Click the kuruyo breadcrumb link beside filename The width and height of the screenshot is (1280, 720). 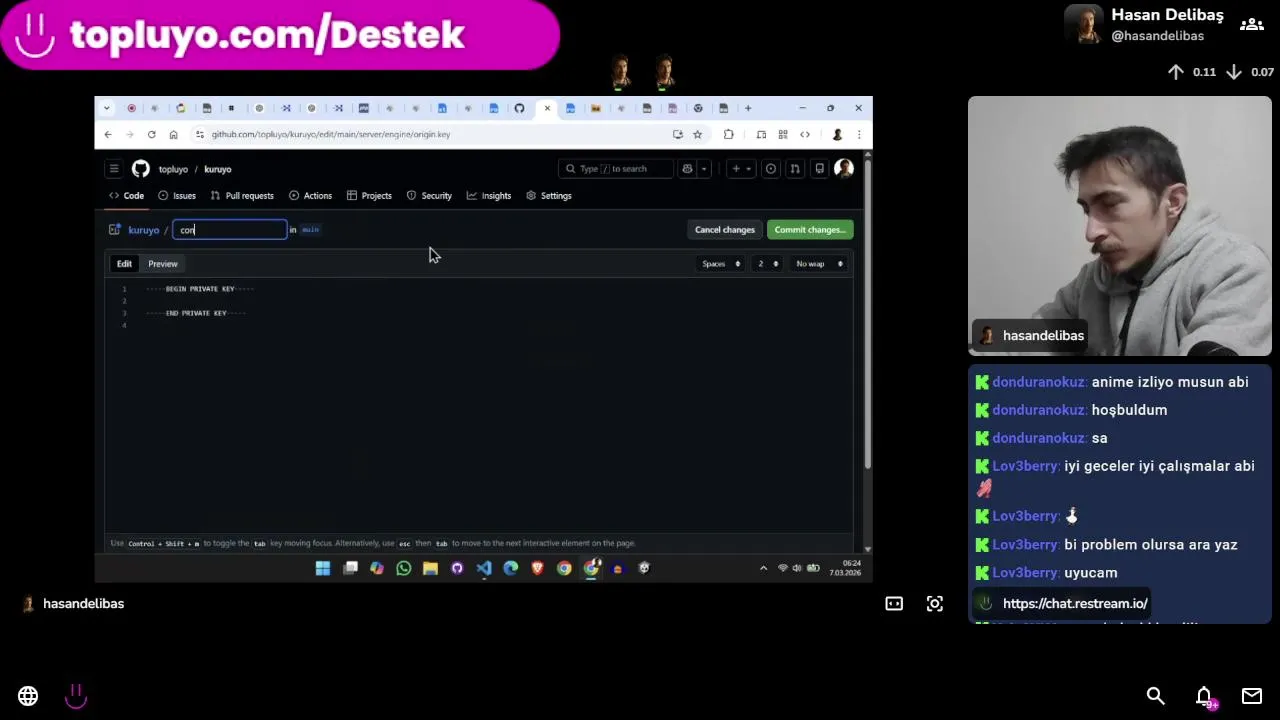144,230
